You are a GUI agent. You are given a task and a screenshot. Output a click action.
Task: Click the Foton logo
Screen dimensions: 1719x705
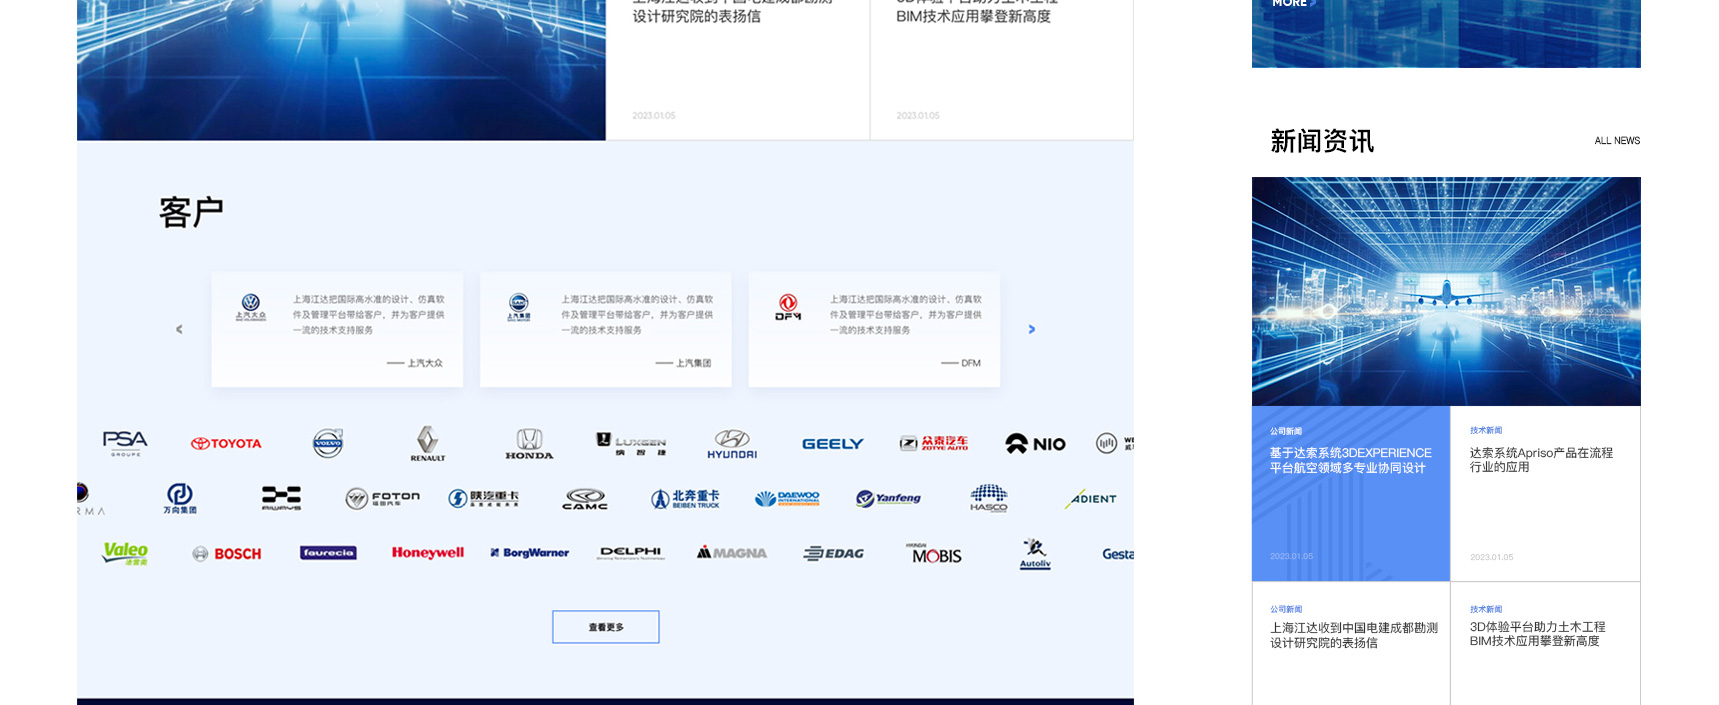pyautogui.click(x=382, y=498)
